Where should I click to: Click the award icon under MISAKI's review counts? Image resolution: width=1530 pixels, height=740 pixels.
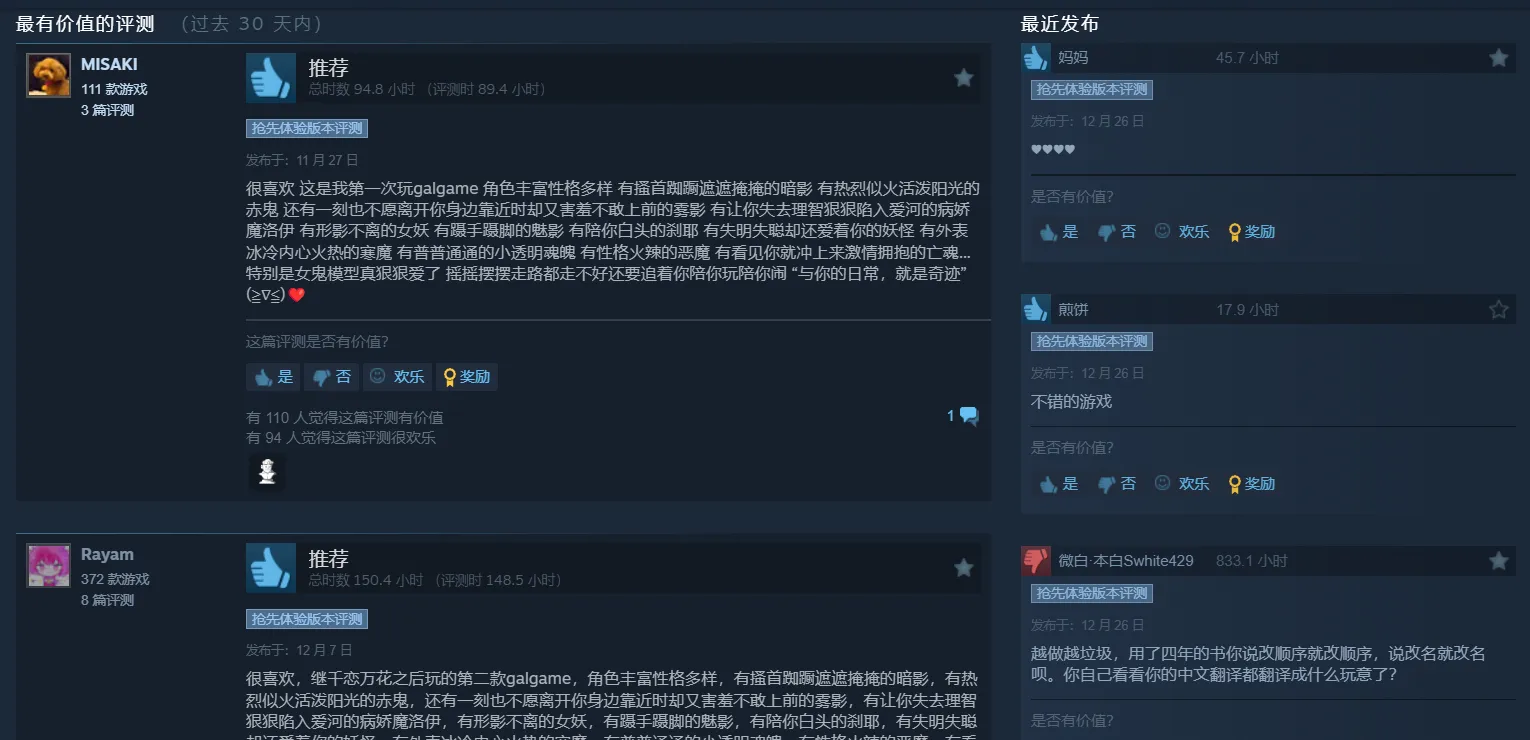[267, 472]
